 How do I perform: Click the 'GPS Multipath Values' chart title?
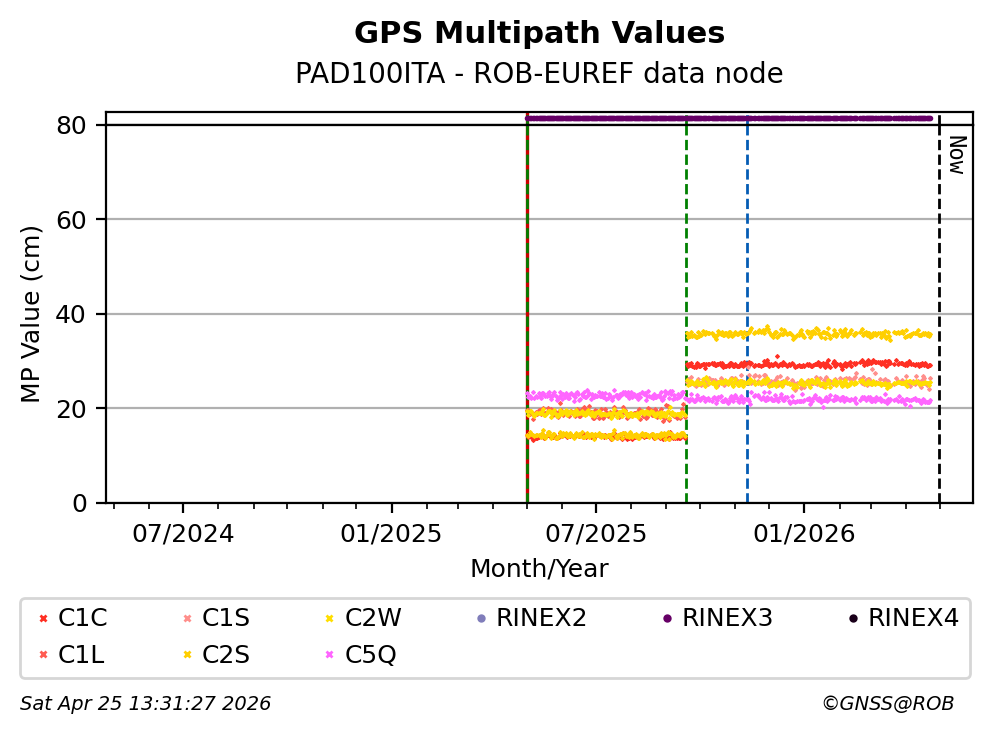(539, 33)
